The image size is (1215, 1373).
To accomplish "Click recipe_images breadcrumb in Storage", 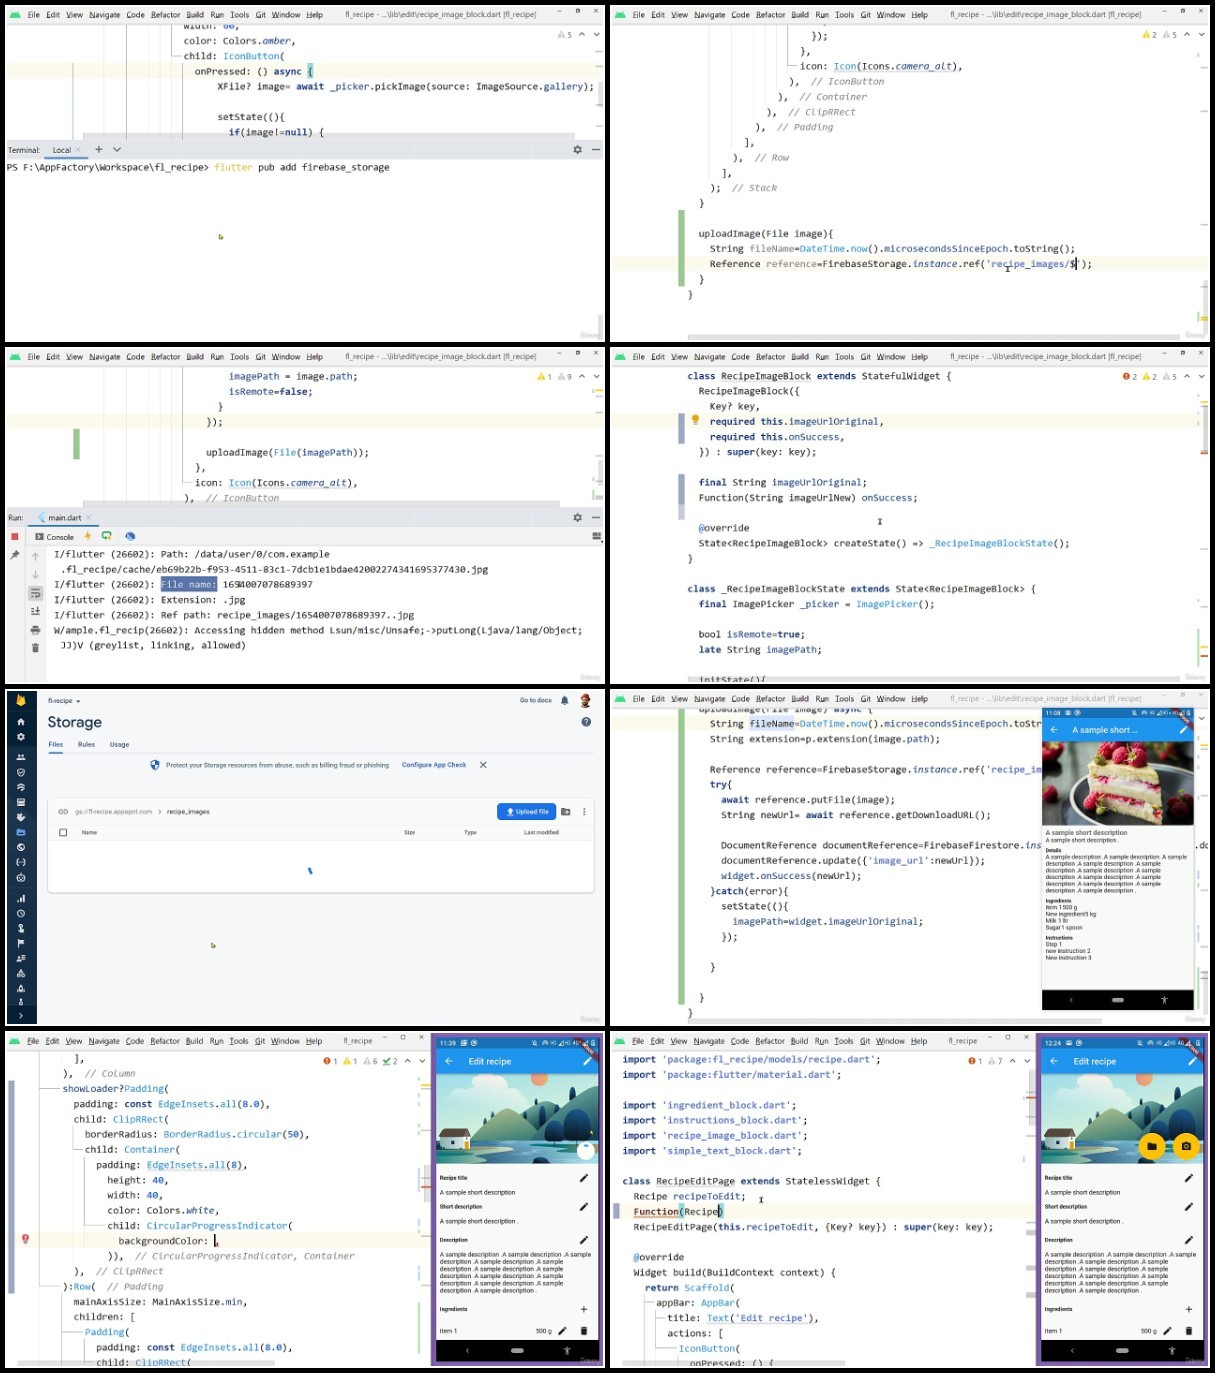I will [188, 812].
